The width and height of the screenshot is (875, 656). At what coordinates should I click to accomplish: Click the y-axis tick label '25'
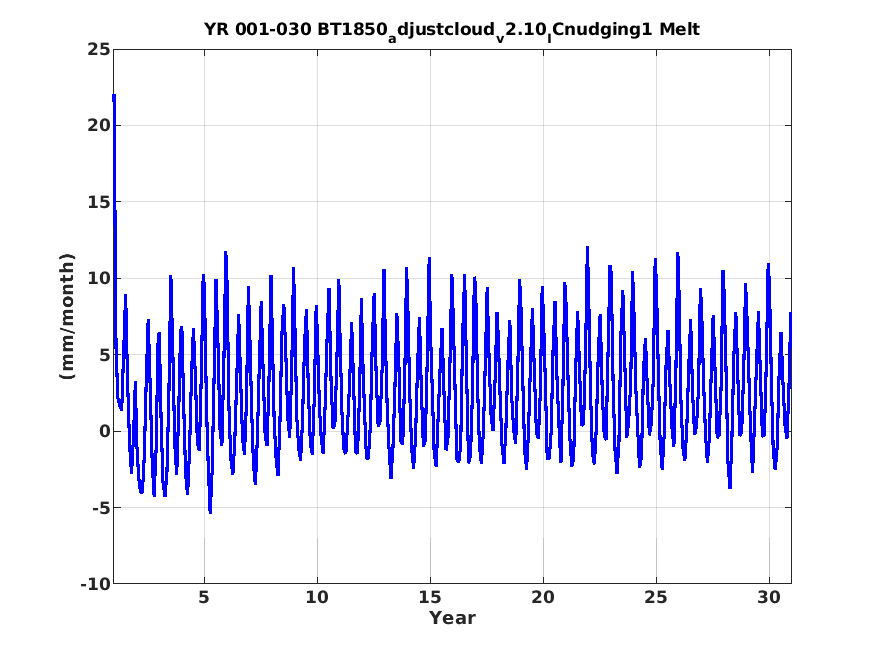point(99,49)
